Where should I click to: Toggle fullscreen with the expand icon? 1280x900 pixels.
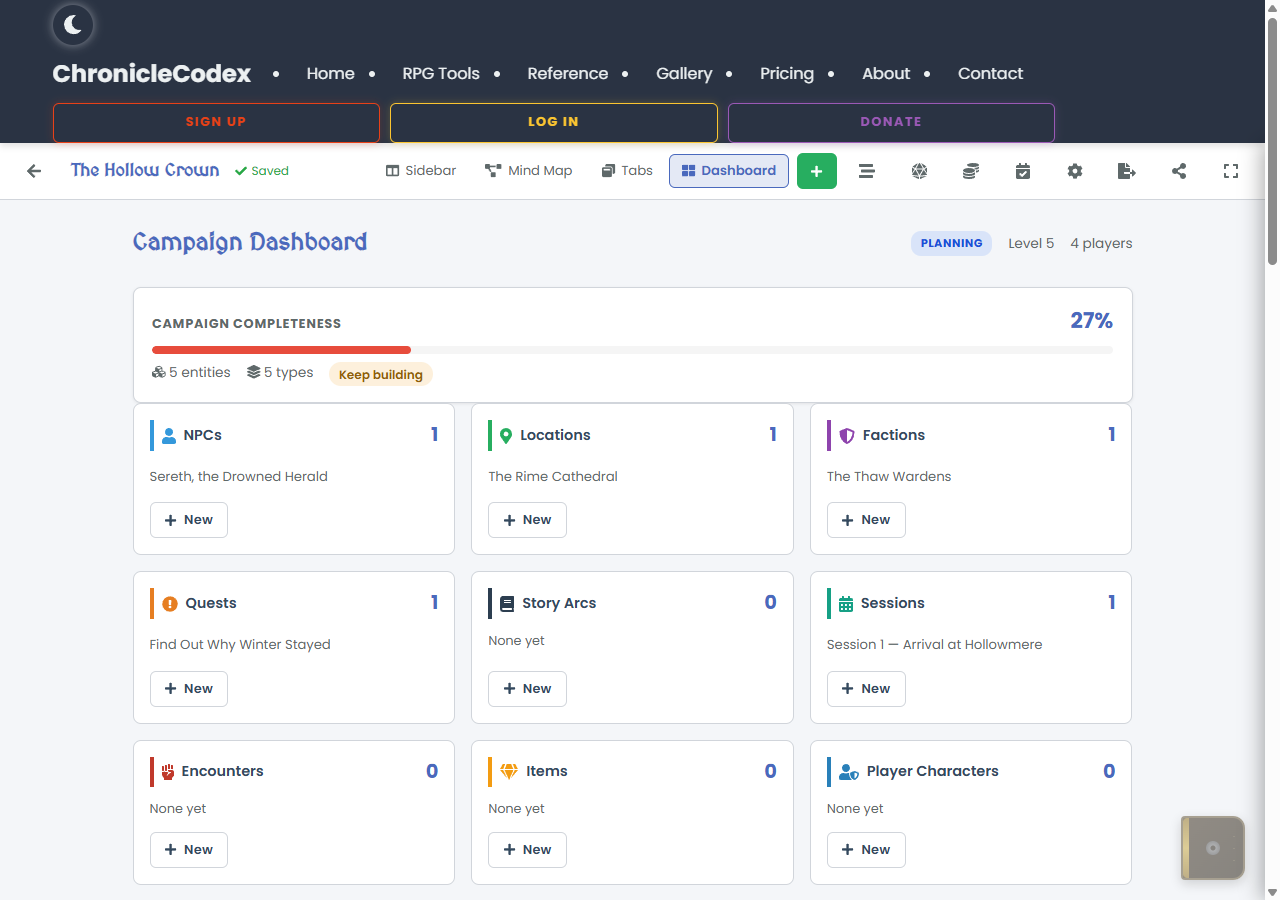[1231, 171]
